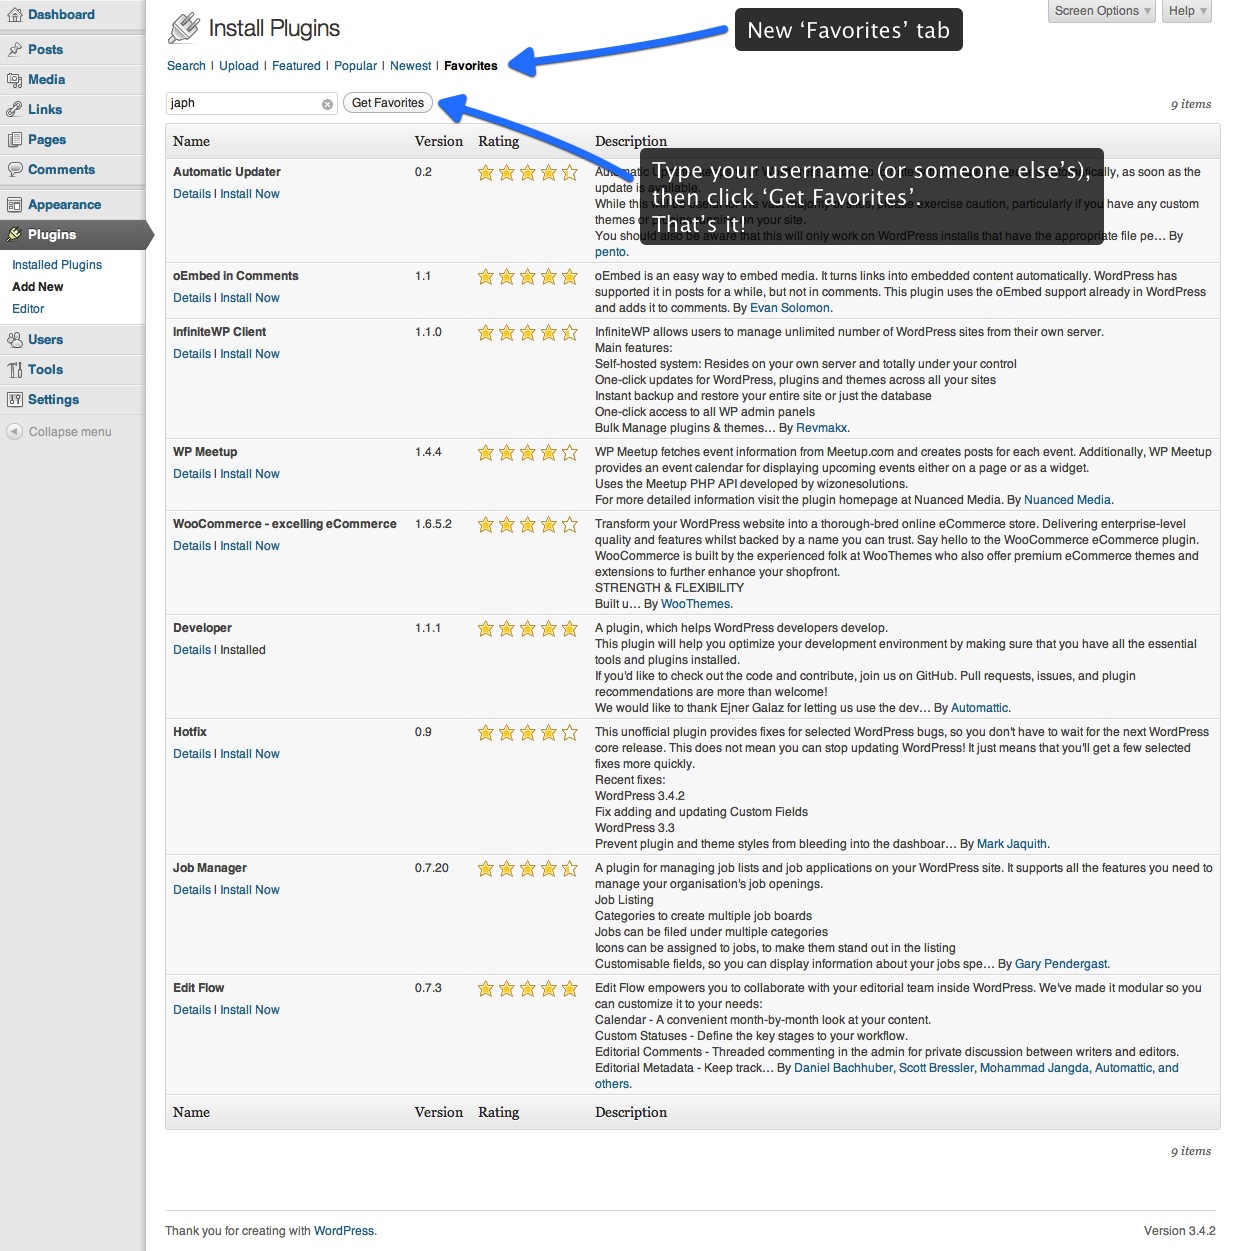Click the Users icon in sidebar
Image resolution: width=1236 pixels, height=1251 pixels.
coord(14,339)
